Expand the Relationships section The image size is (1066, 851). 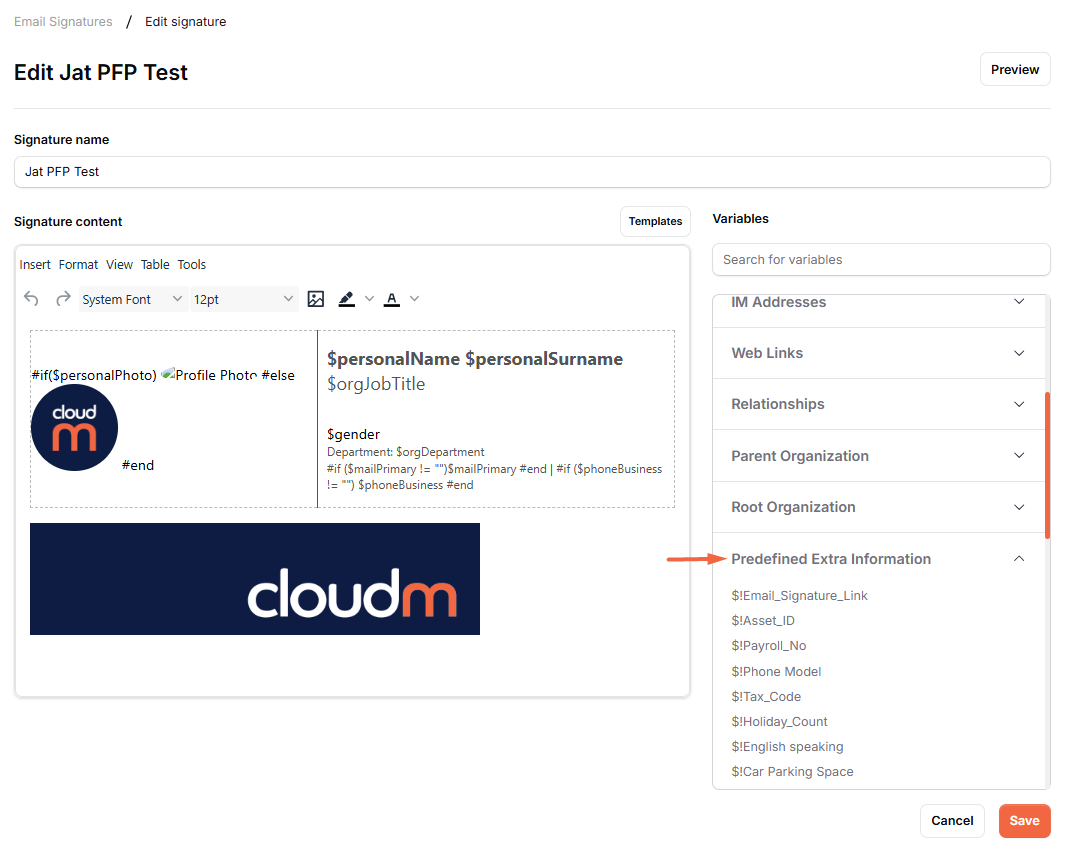pos(878,404)
